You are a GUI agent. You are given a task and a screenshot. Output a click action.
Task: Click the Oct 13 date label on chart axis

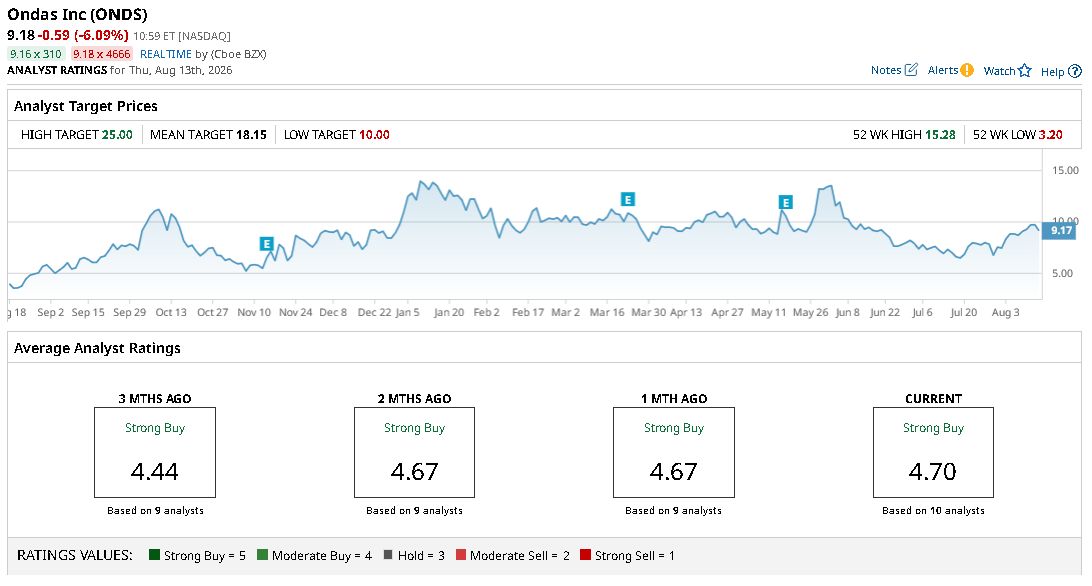pyautogui.click(x=171, y=312)
